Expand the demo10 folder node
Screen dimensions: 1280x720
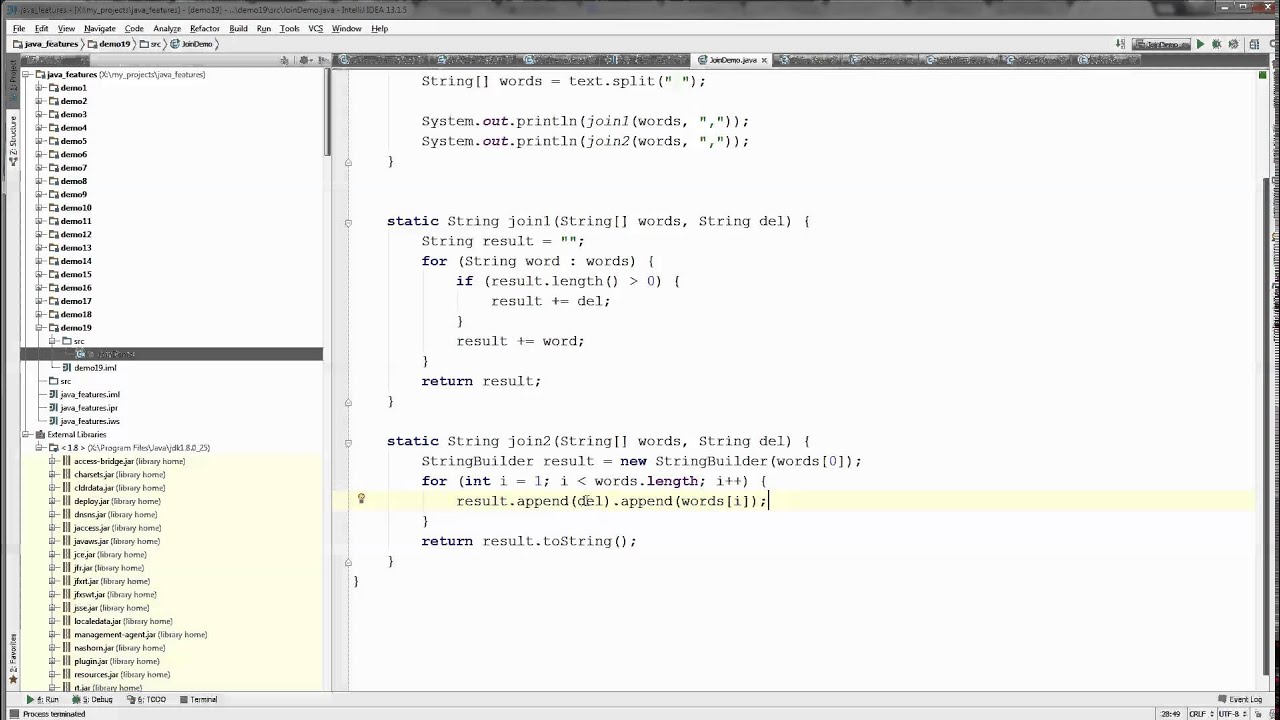click(x=39, y=208)
